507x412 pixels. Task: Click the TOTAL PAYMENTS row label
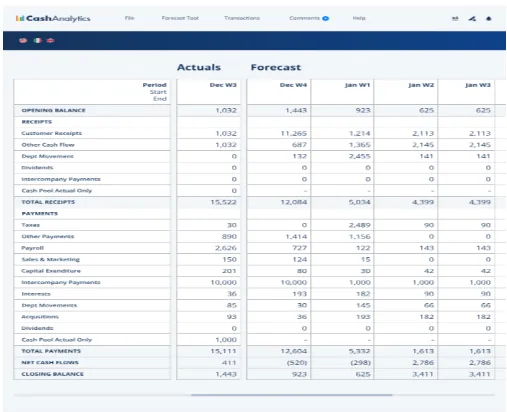coord(51,351)
